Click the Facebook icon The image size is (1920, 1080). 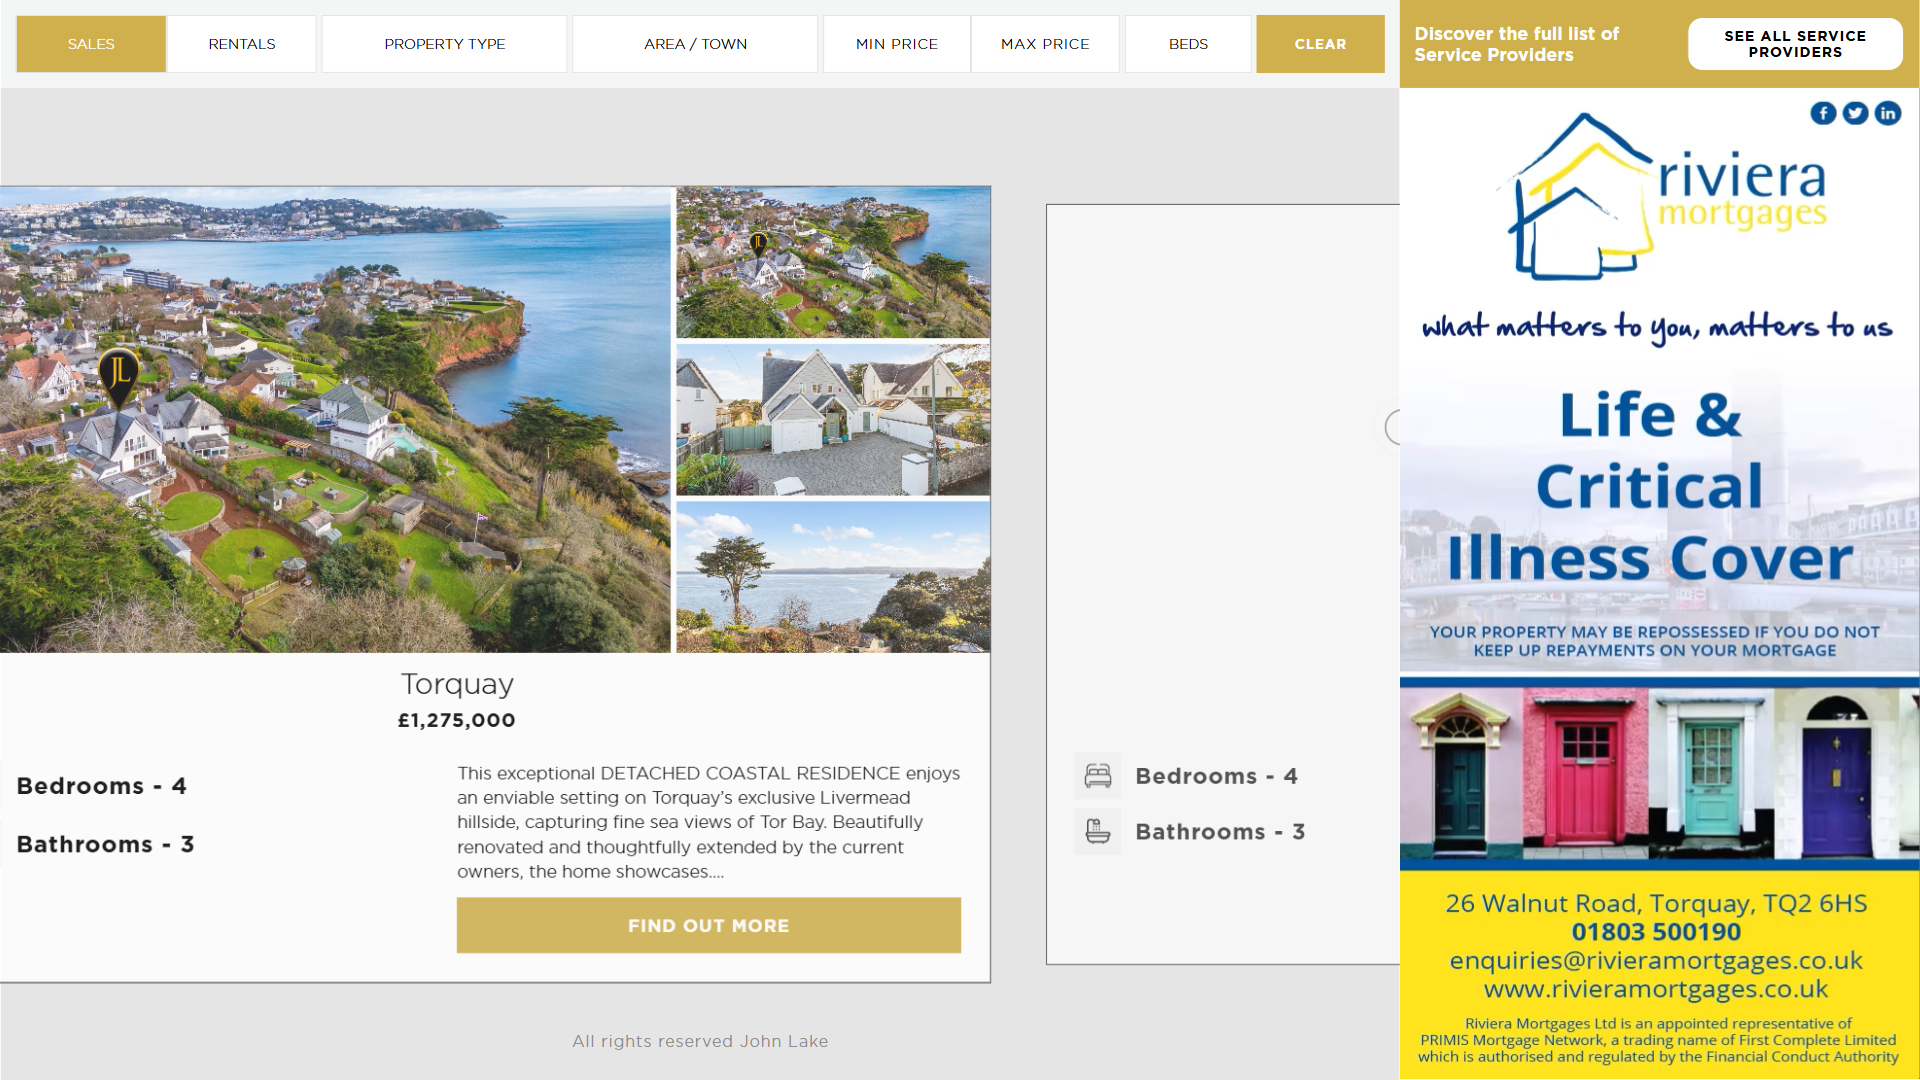(1823, 113)
